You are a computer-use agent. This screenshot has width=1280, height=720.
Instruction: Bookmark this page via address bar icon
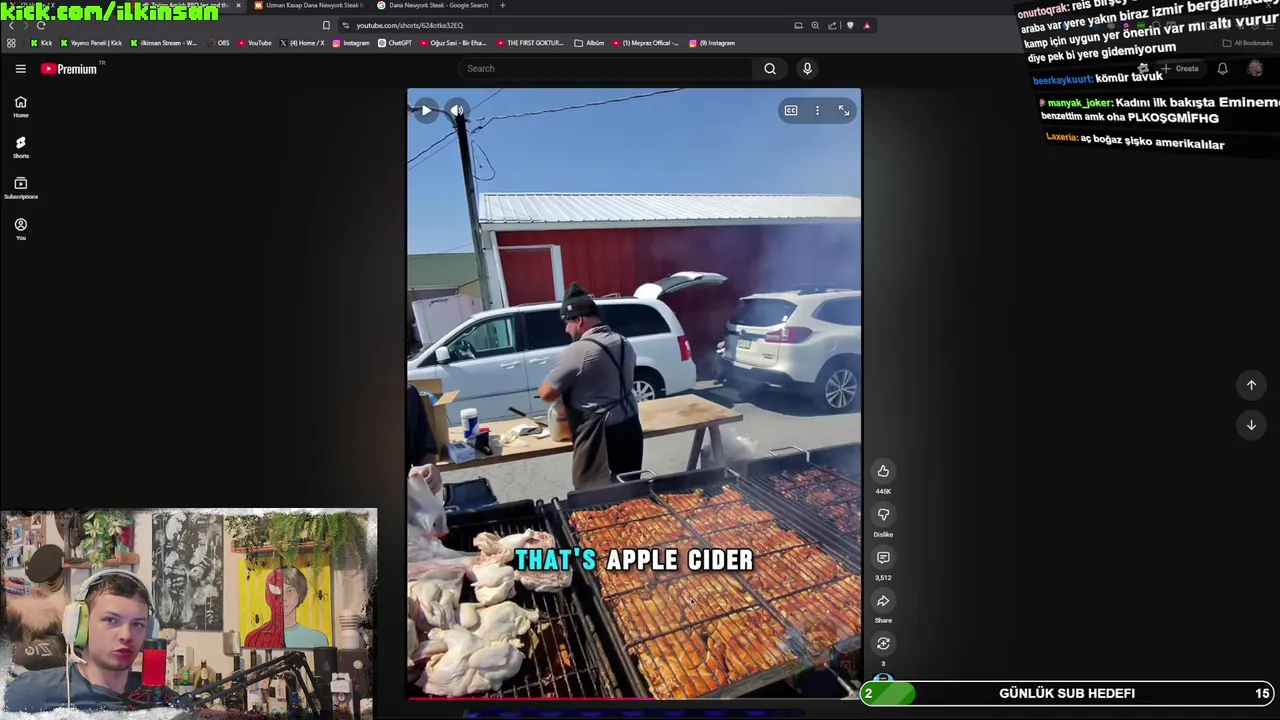pos(326,25)
